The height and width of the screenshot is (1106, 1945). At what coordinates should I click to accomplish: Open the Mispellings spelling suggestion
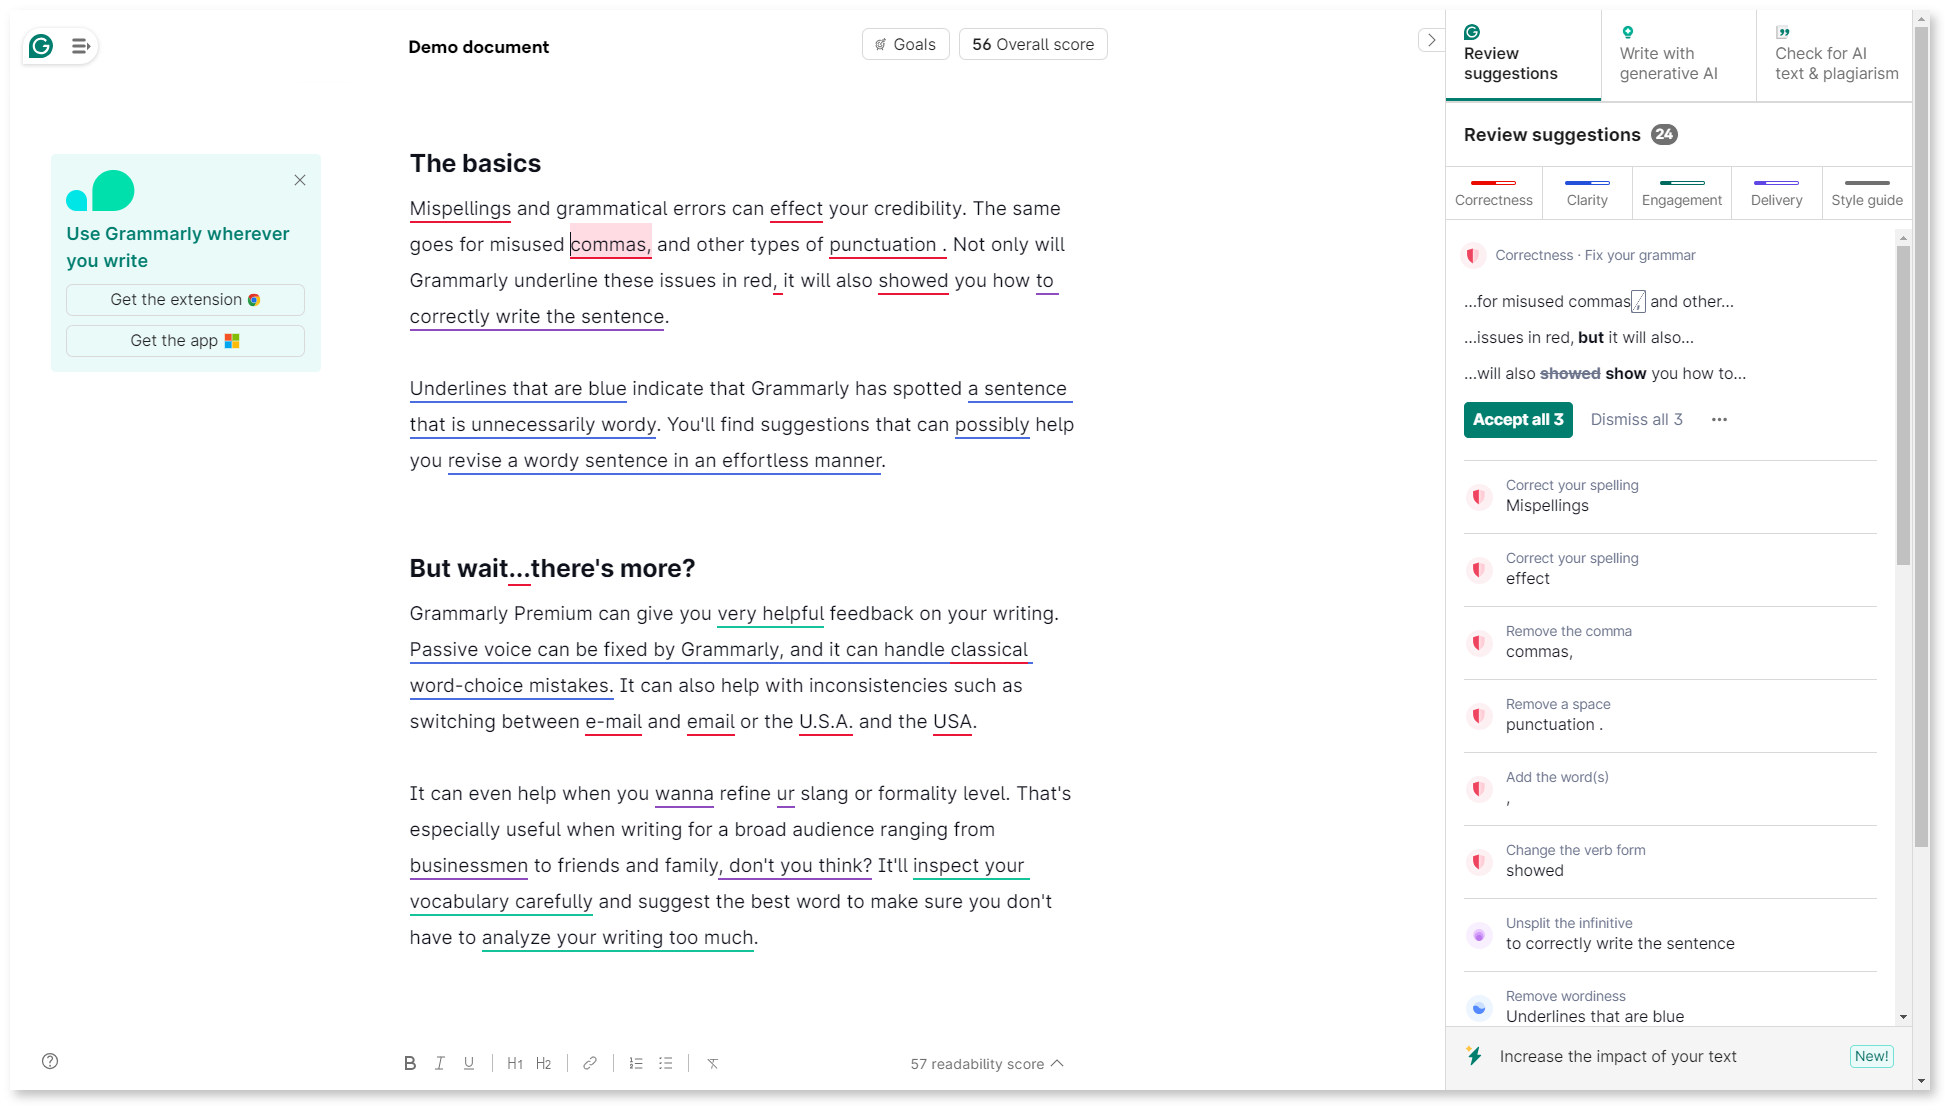click(1670, 497)
